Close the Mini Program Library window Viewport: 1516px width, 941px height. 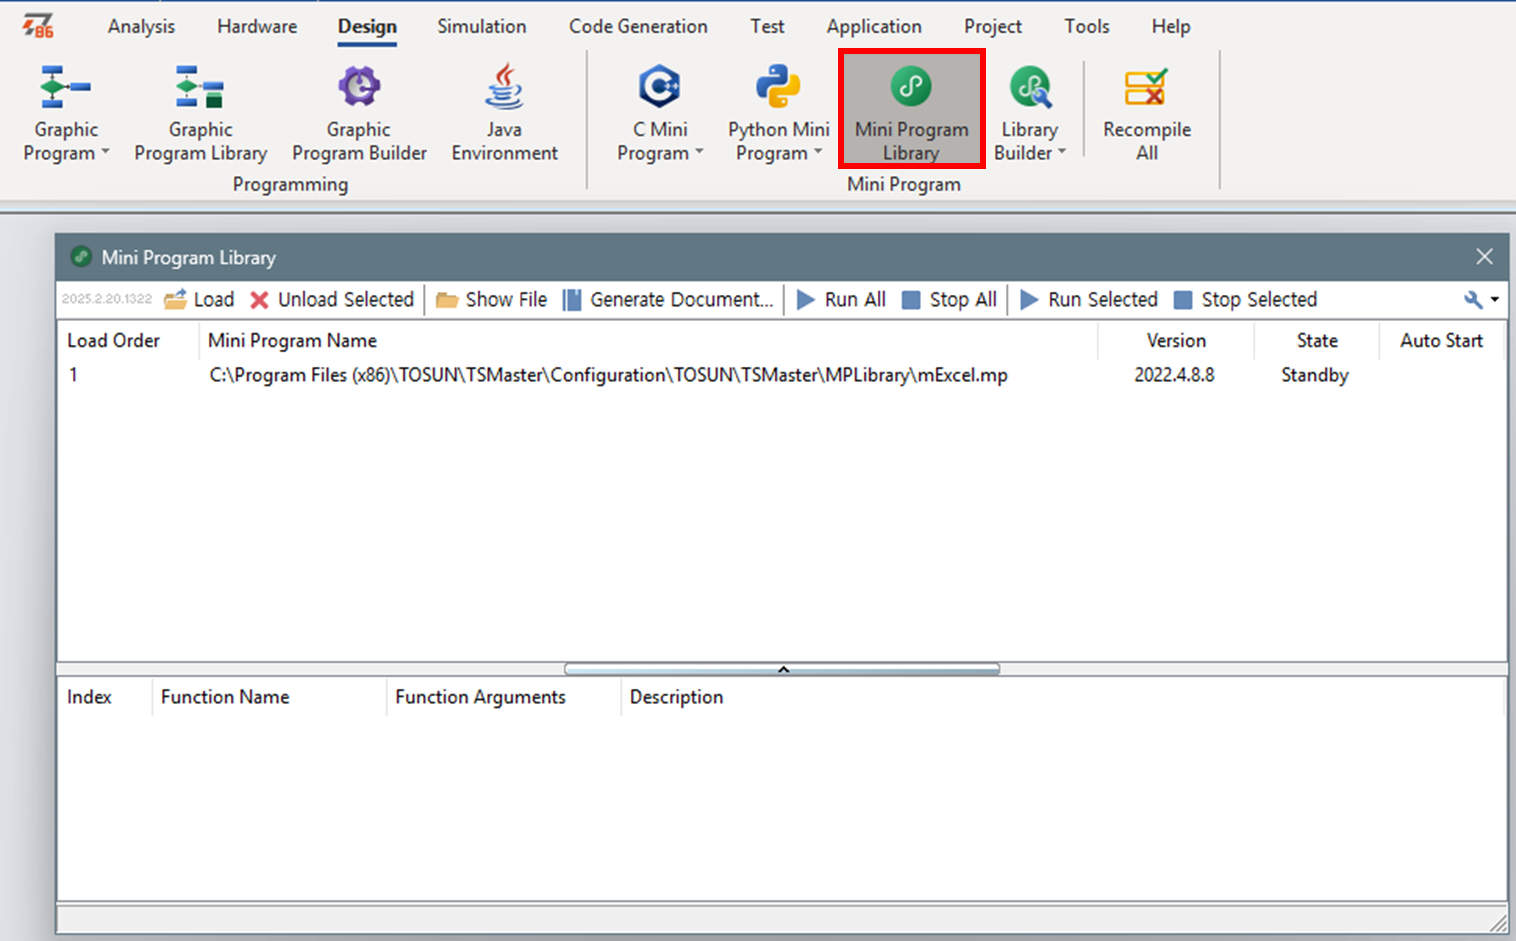pyautogui.click(x=1484, y=257)
